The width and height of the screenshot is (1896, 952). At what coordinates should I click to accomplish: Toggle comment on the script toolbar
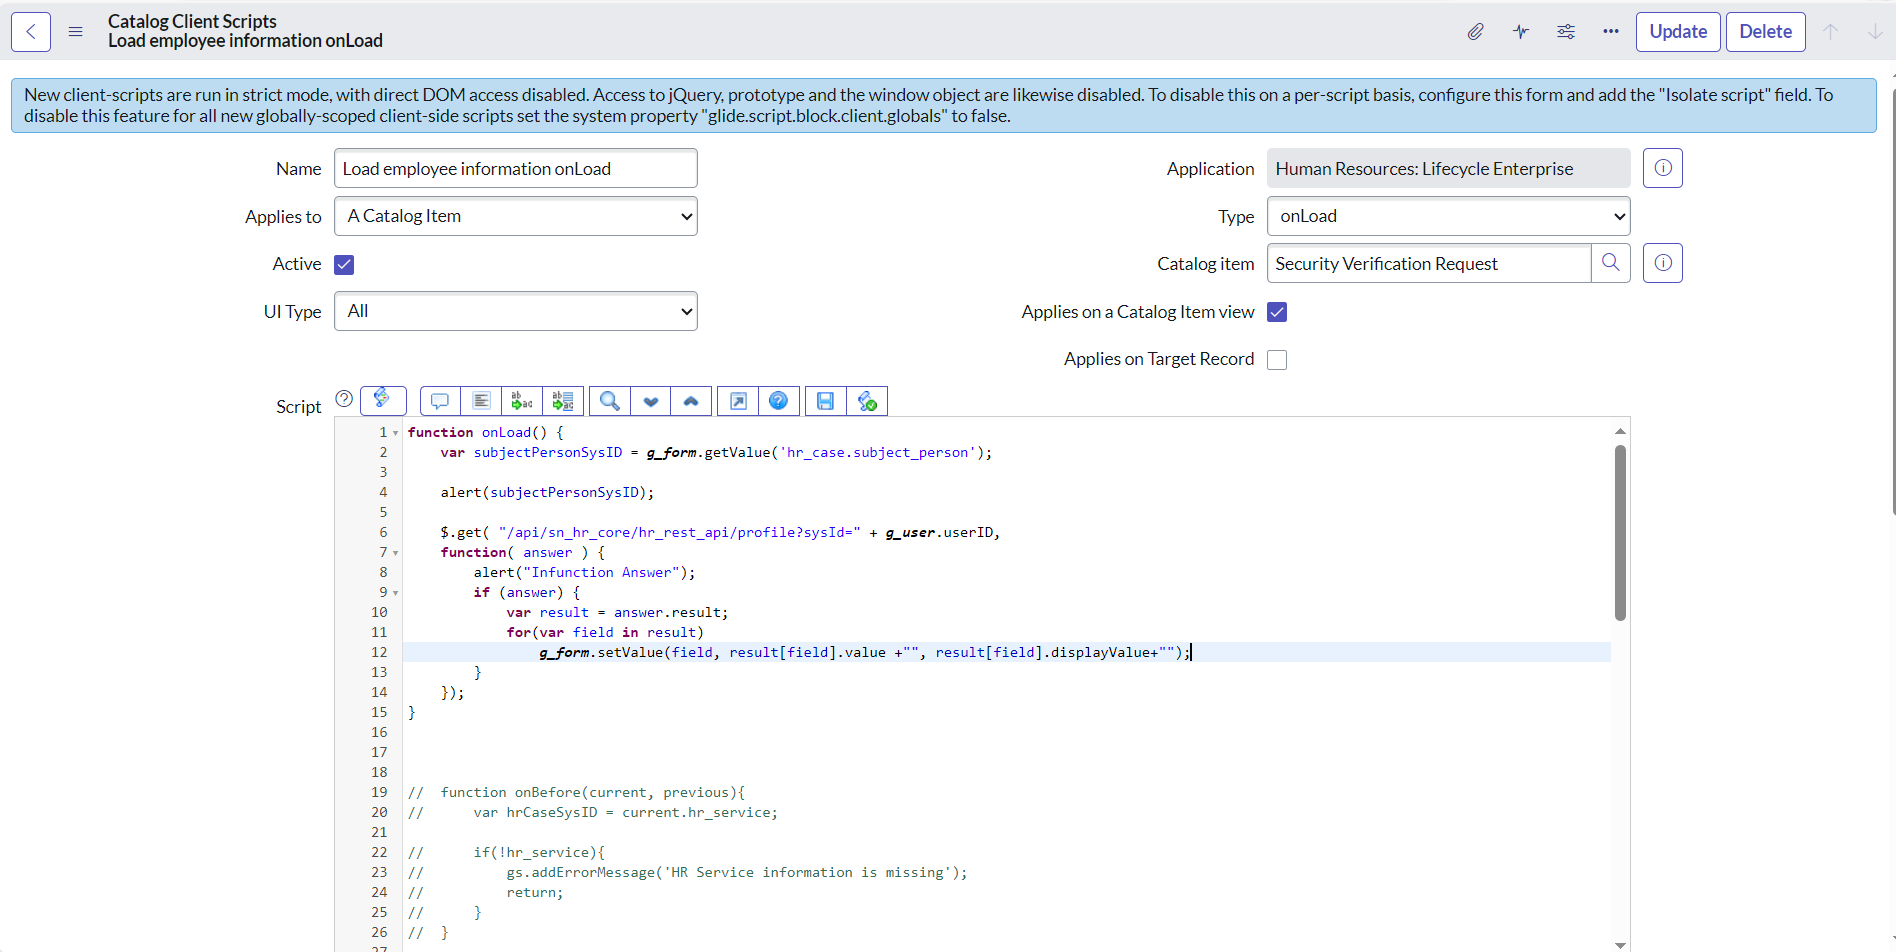440,401
